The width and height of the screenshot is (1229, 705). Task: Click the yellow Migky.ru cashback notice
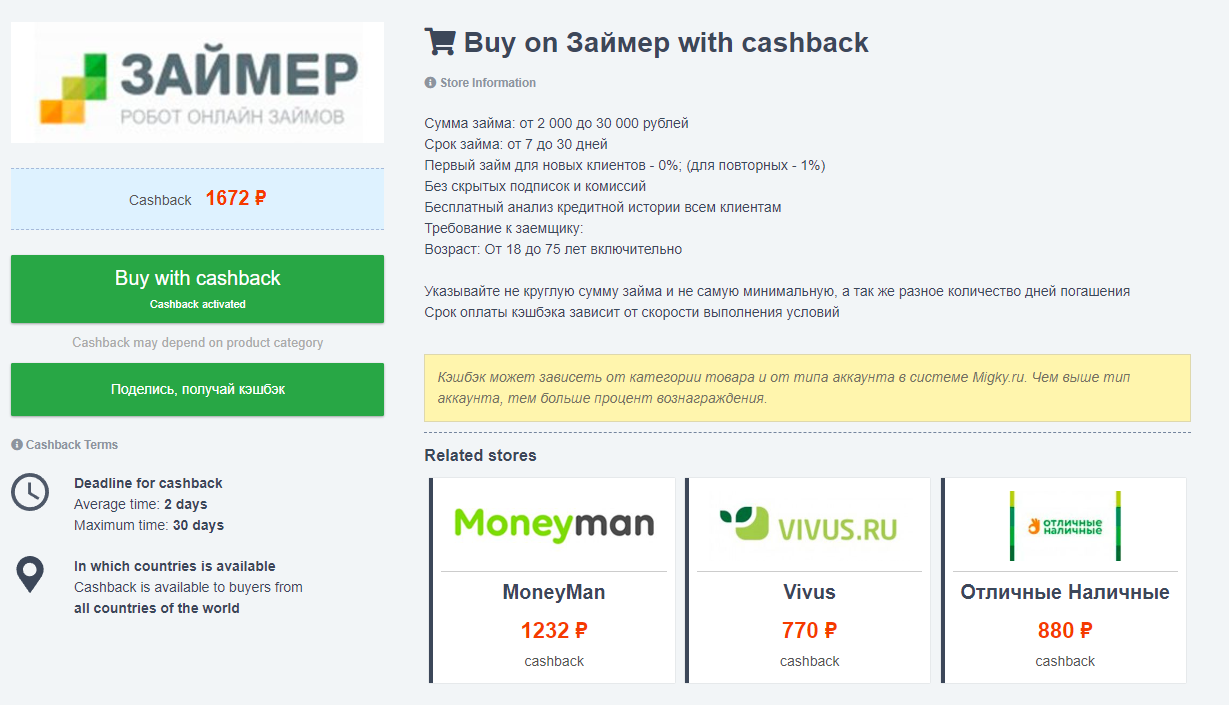click(x=807, y=388)
